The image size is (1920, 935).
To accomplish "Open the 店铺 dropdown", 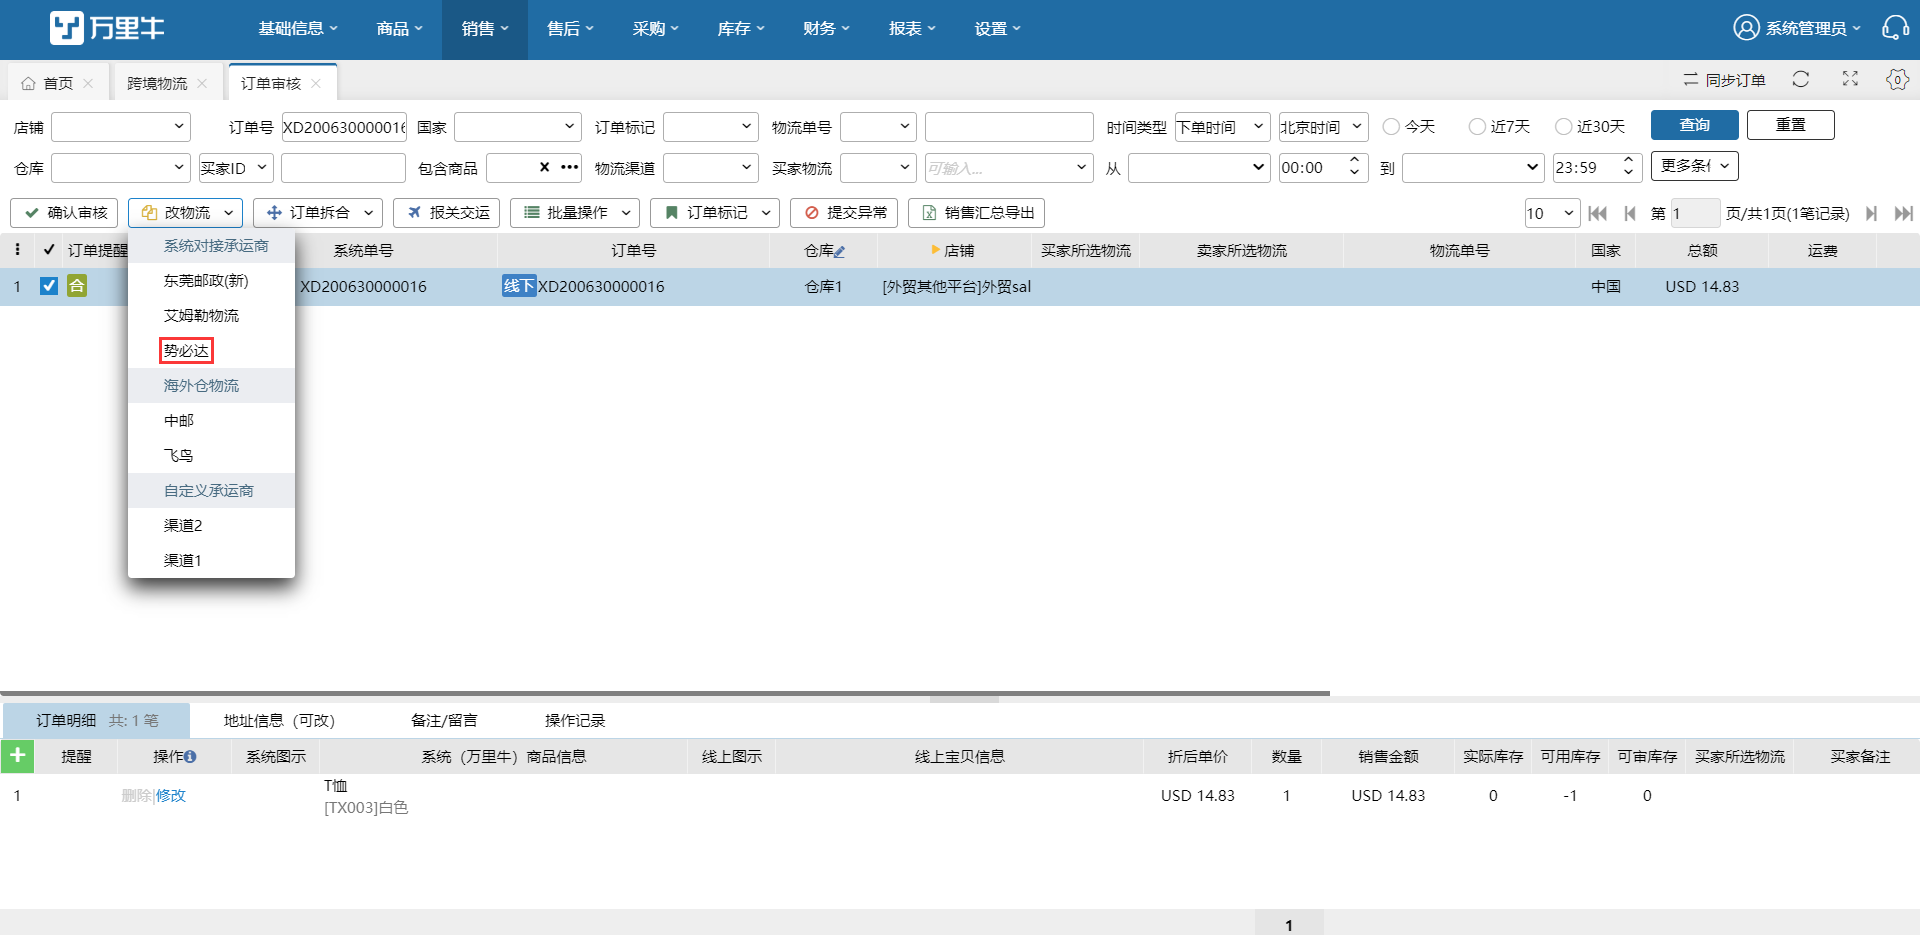I will (x=120, y=127).
